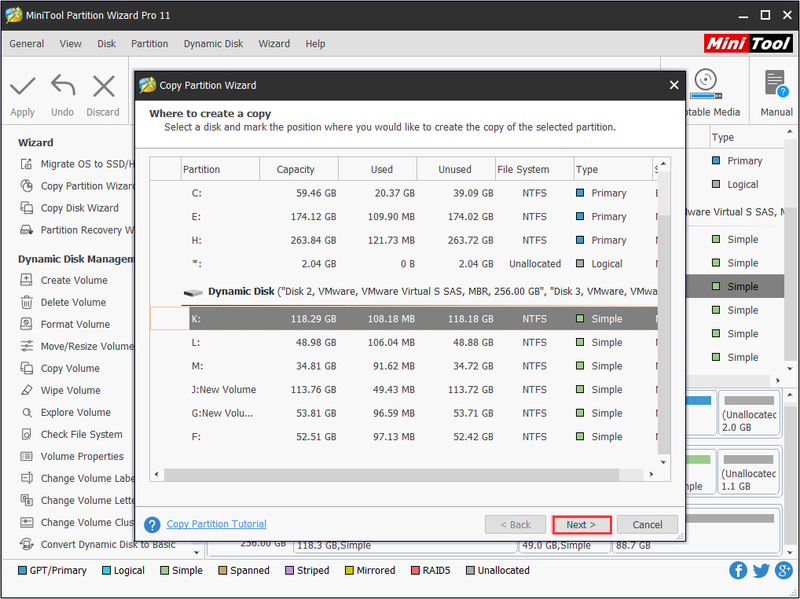Click the Discard X icon
800x599 pixels.
click(104, 86)
